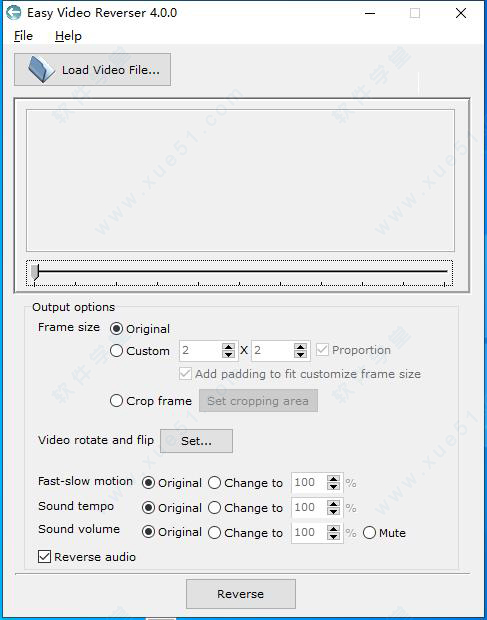This screenshot has width=487, height=620.
Task: Open the Help menu
Action: coord(68,36)
